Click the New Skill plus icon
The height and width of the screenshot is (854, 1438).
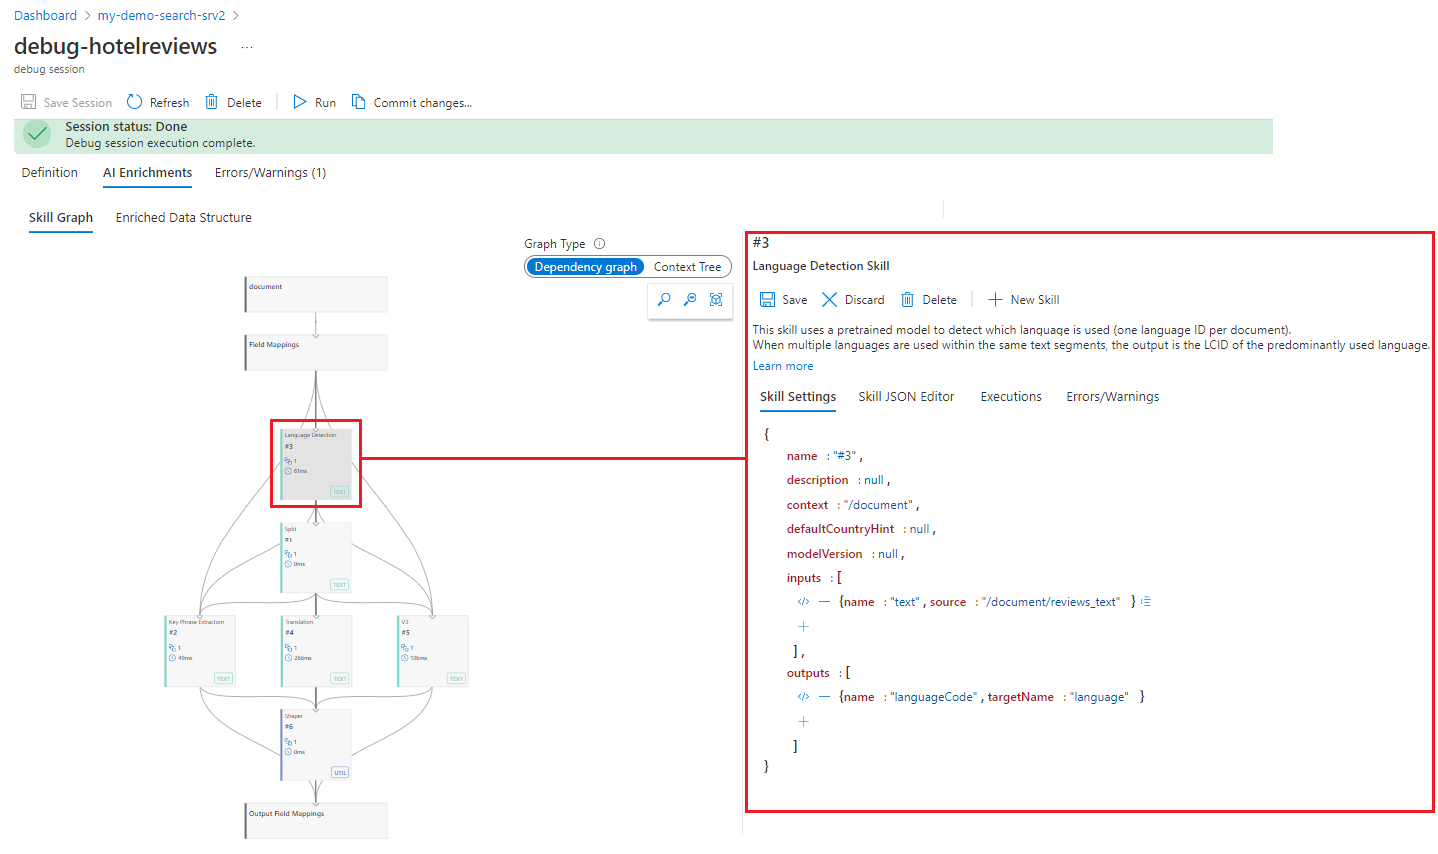point(995,299)
